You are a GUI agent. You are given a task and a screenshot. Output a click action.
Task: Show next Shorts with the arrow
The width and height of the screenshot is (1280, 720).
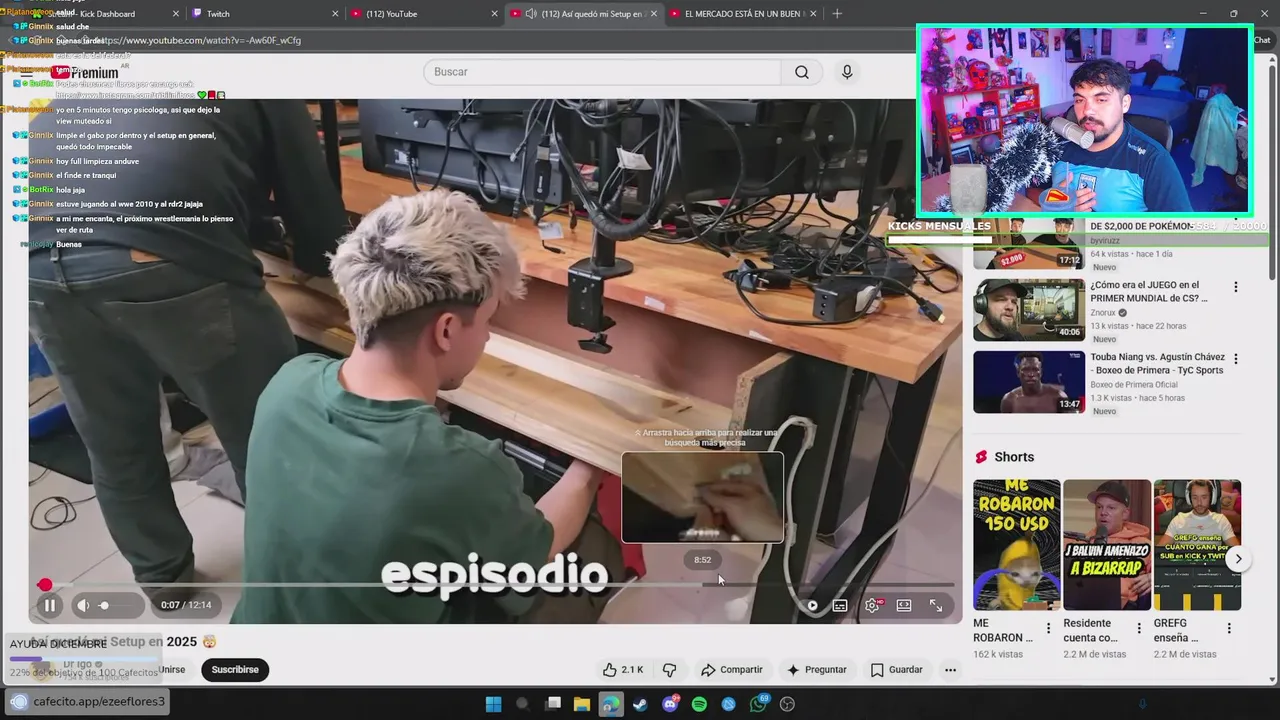click(1238, 559)
